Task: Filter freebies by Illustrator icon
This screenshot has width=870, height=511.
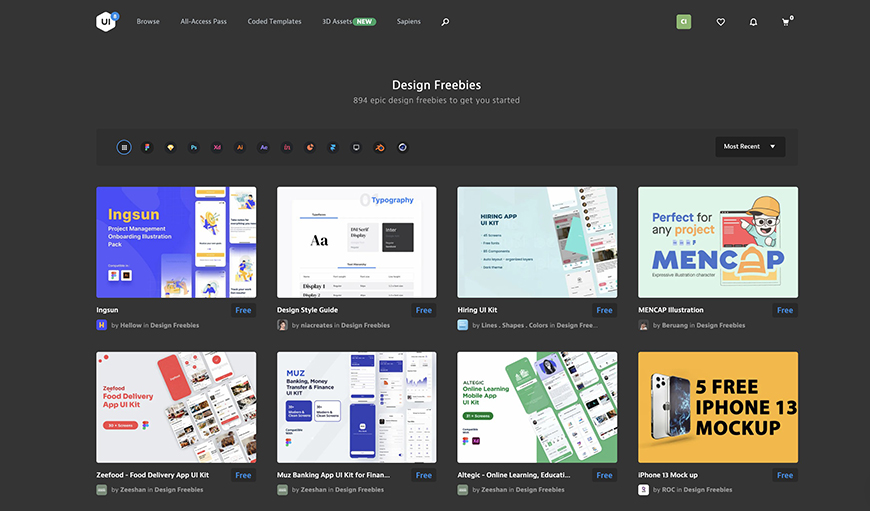Action: point(240,148)
